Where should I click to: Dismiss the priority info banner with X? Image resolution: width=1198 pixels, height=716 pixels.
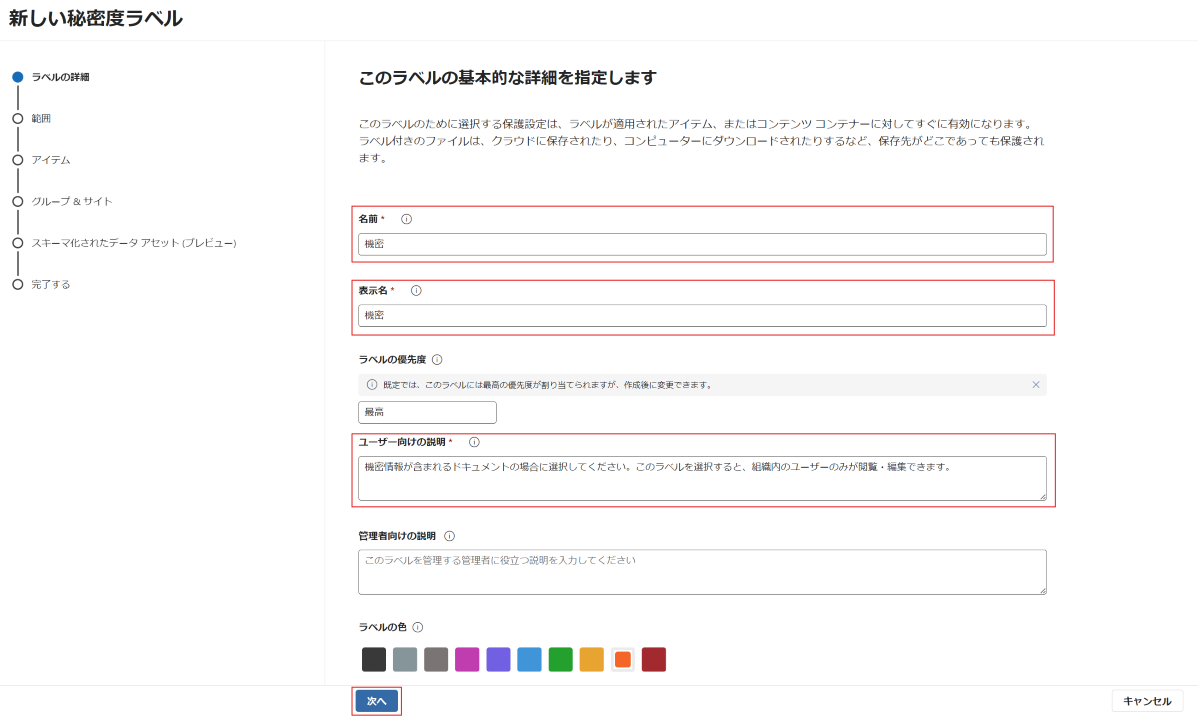tap(1035, 385)
